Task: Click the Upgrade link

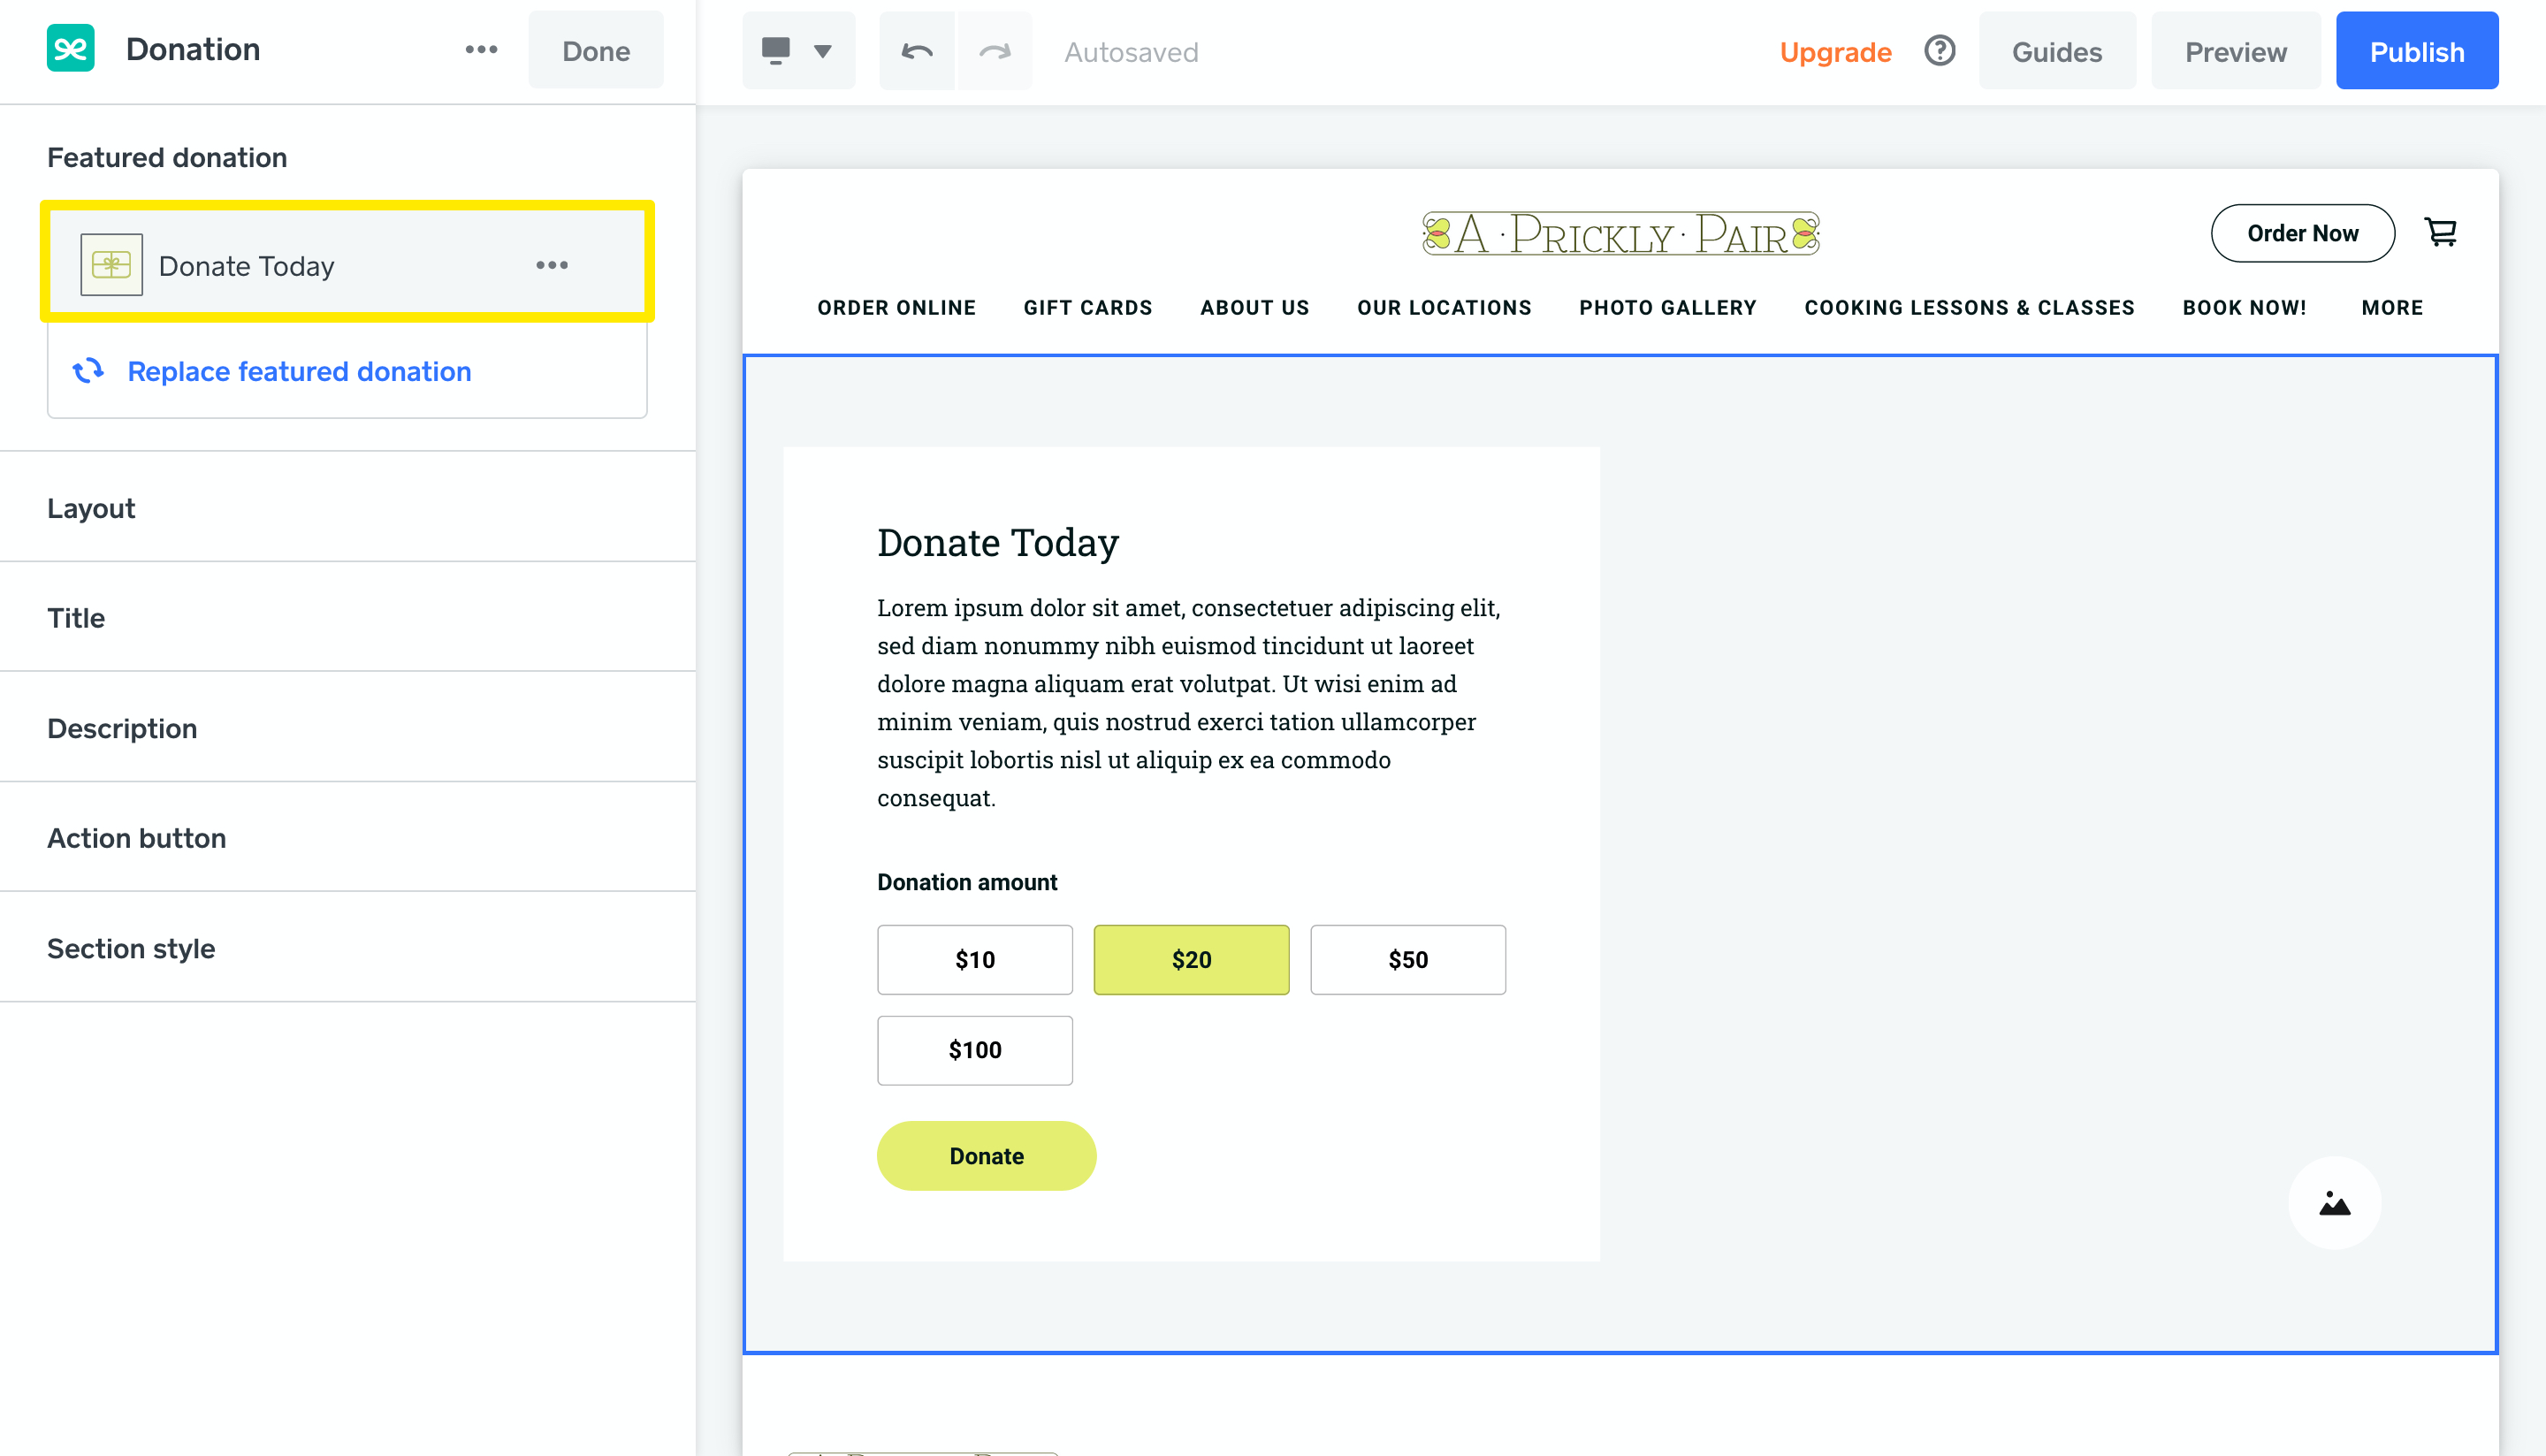Action: (x=1835, y=52)
